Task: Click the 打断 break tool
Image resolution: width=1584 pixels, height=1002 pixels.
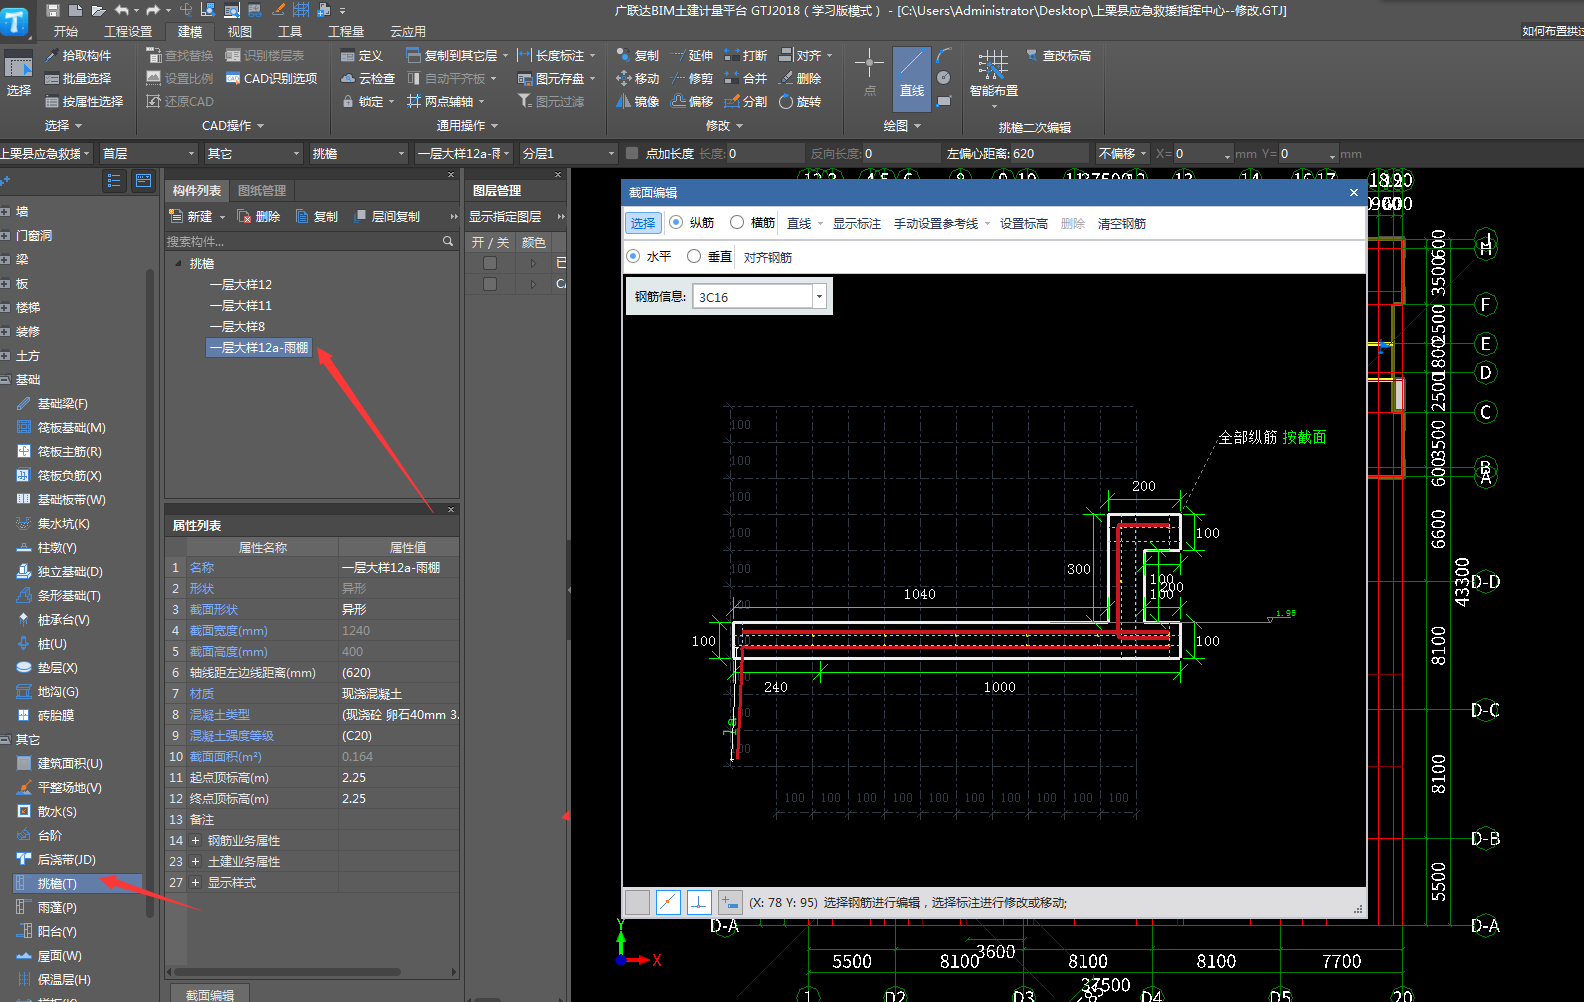Action: pyautogui.click(x=745, y=56)
